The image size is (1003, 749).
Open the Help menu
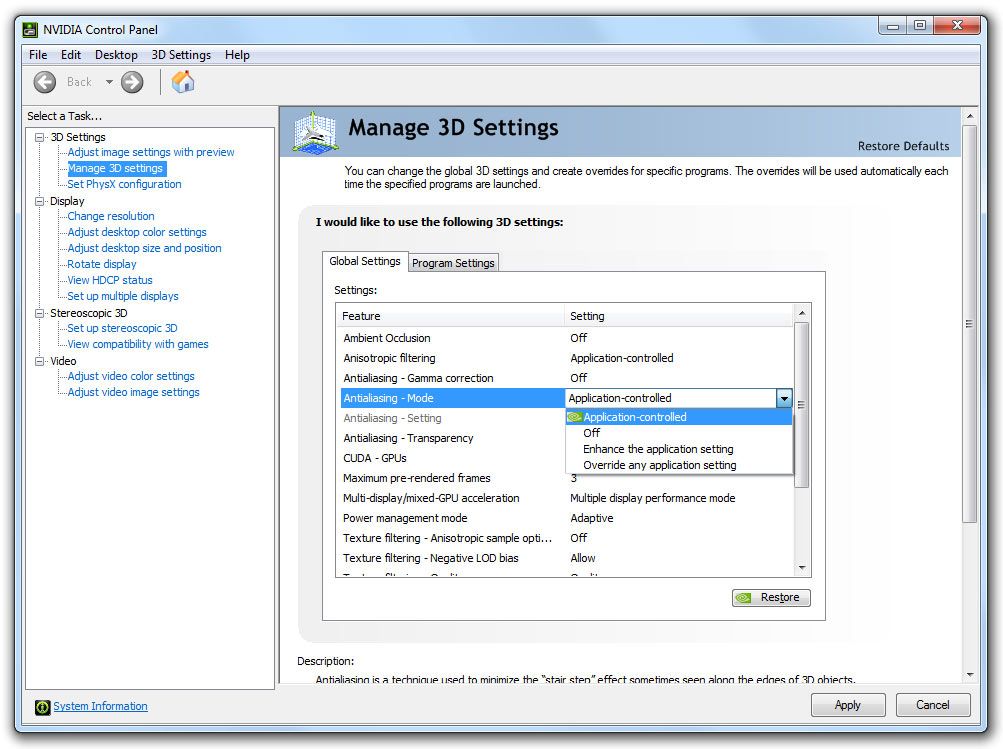pos(237,54)
